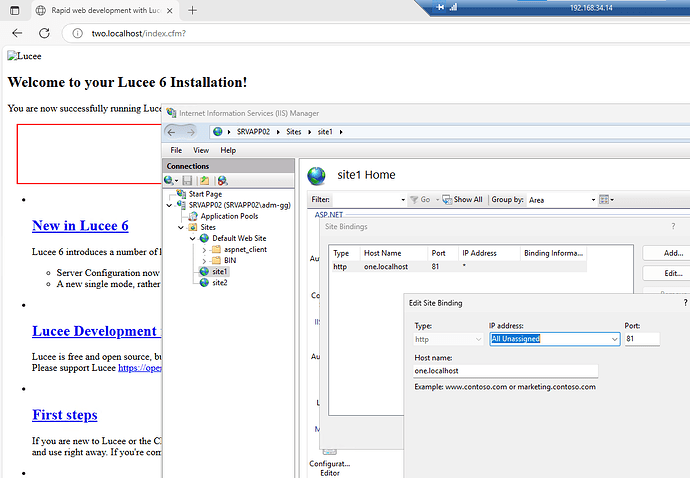The height and width of the screenshot is (478, 690).
Task: Expand the aspnet_client folder node
Action: click(x=204, y=250)
